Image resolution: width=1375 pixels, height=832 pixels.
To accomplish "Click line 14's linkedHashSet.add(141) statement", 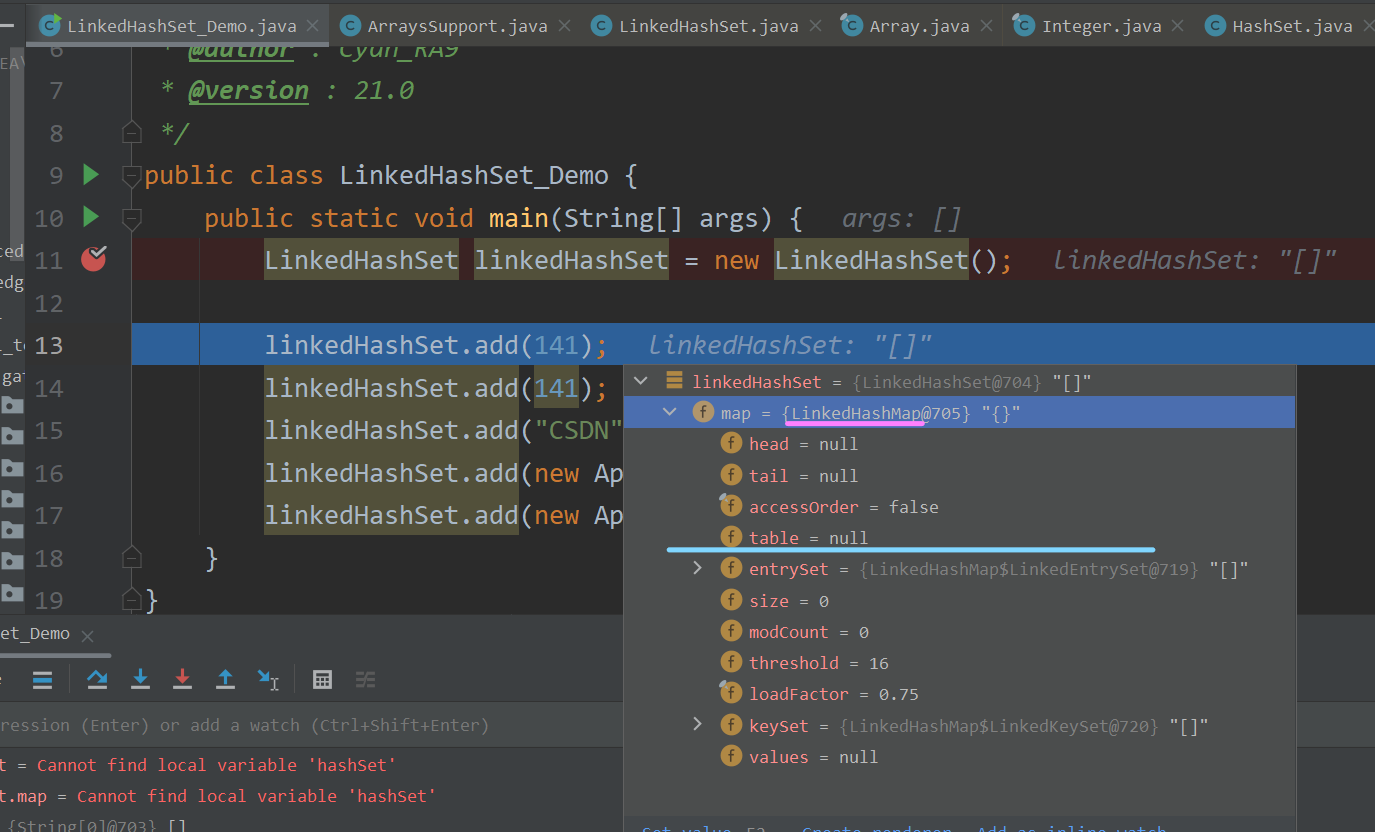I will (x=436, y=387).
